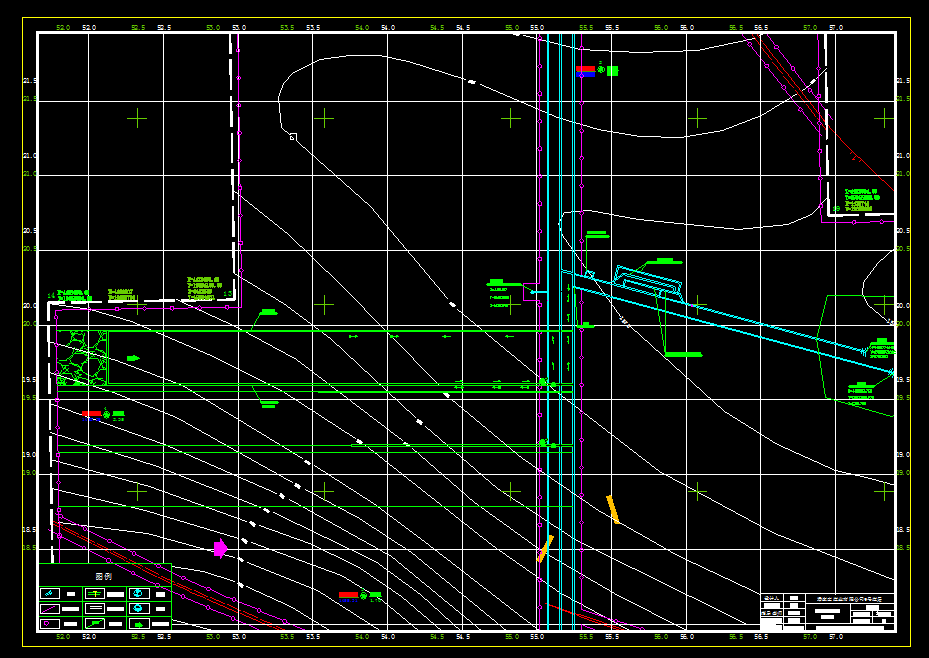Select the orange marker crossing the cyan pipeline
Image resolution: width=929 pixels, height=658 pixels.
coord(544,549)
